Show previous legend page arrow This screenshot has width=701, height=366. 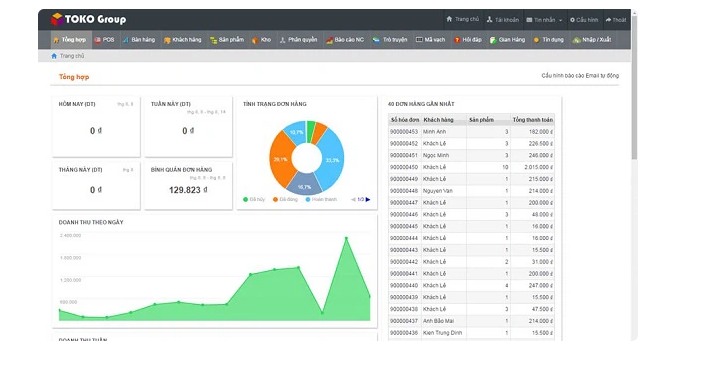coord(353,199)
